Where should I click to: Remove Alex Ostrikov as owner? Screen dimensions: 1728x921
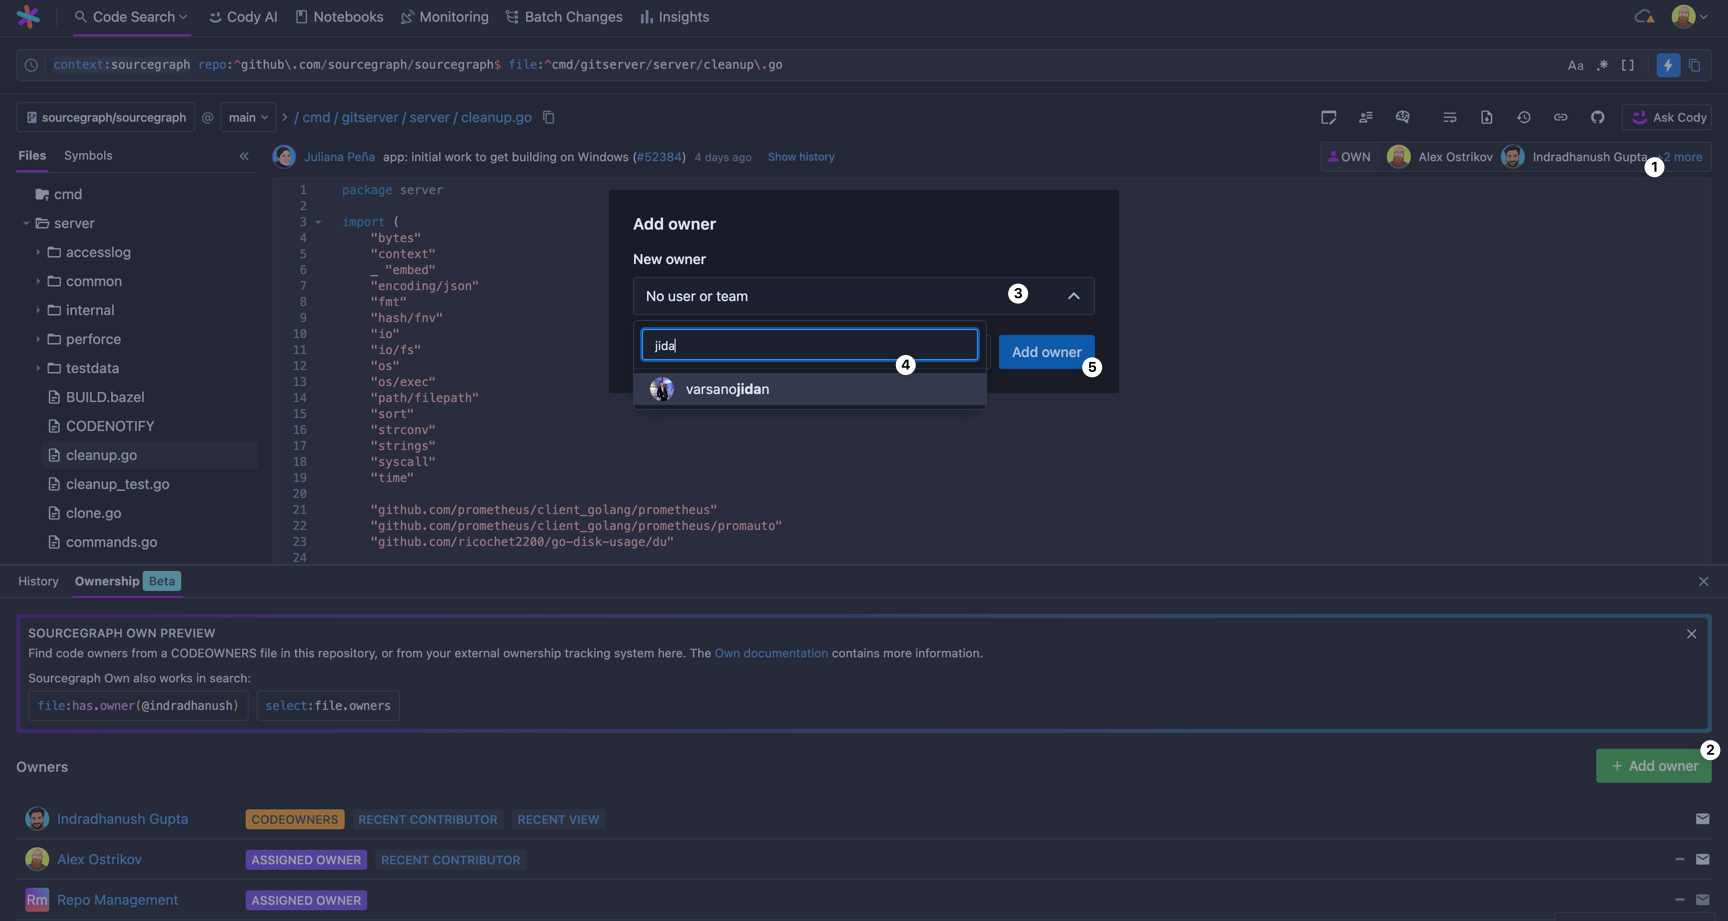(x=1680, y=859)
